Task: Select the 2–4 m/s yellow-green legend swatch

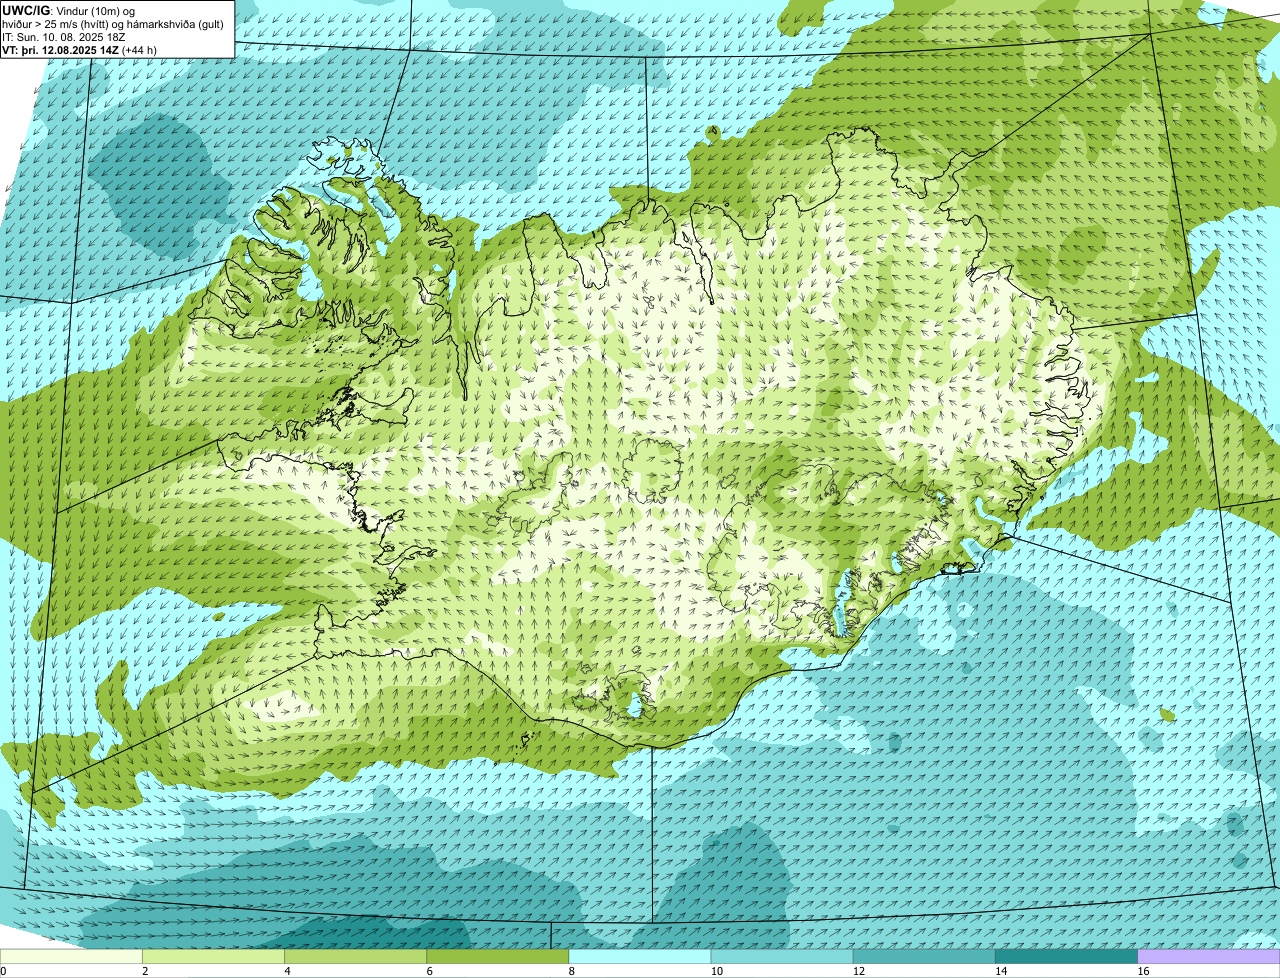Action: point(213,957)
